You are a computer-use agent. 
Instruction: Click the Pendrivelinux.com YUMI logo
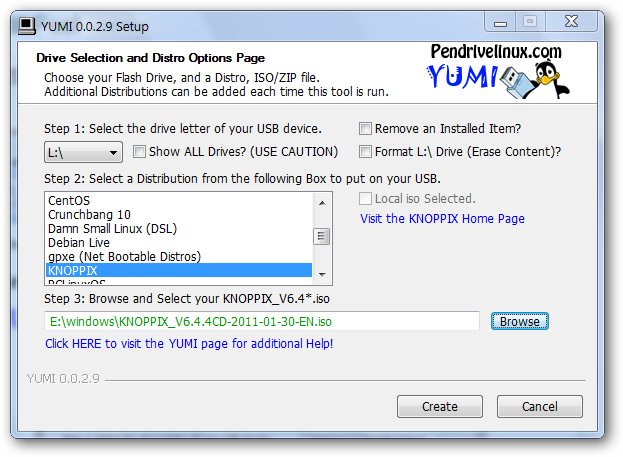[499, 71]
